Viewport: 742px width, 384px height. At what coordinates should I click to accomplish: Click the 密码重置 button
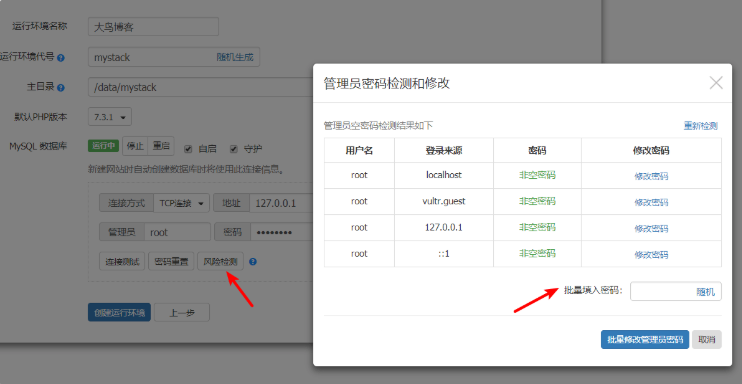pos(171,261)
